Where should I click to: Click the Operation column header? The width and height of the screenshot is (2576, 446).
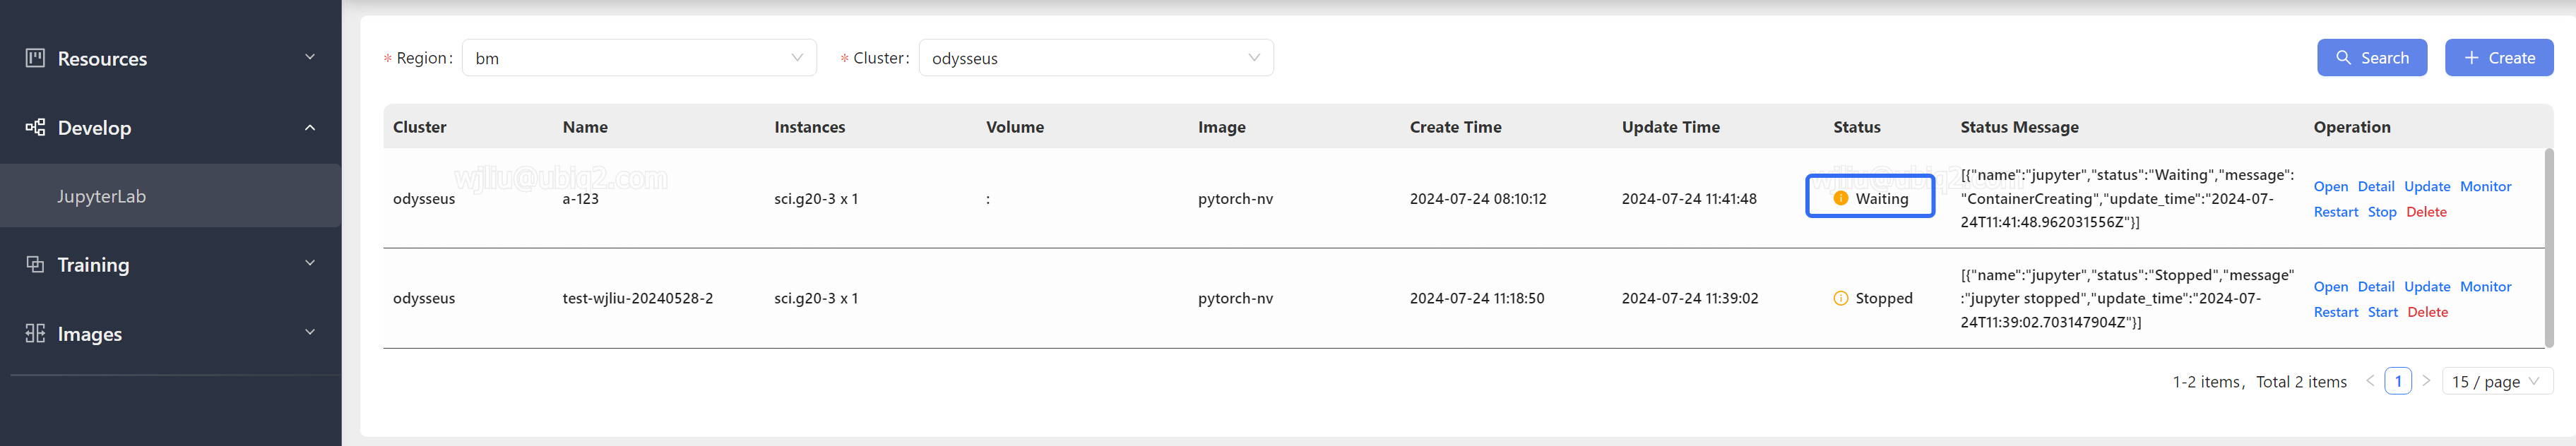[2351, 127]
